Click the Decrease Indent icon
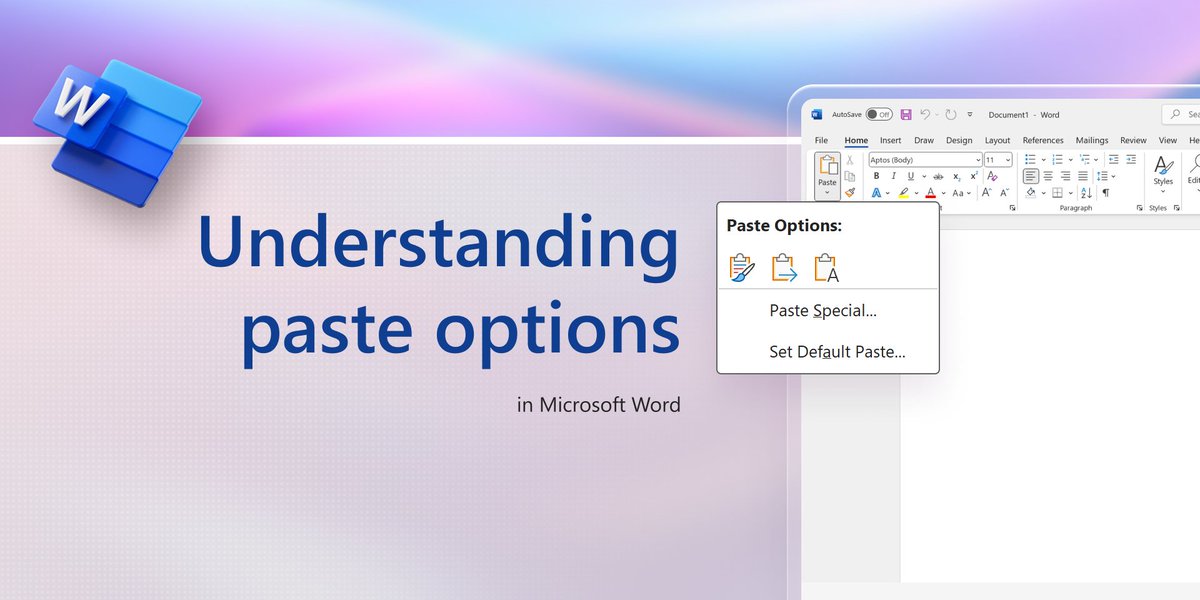 click(x=1114, y=160)
